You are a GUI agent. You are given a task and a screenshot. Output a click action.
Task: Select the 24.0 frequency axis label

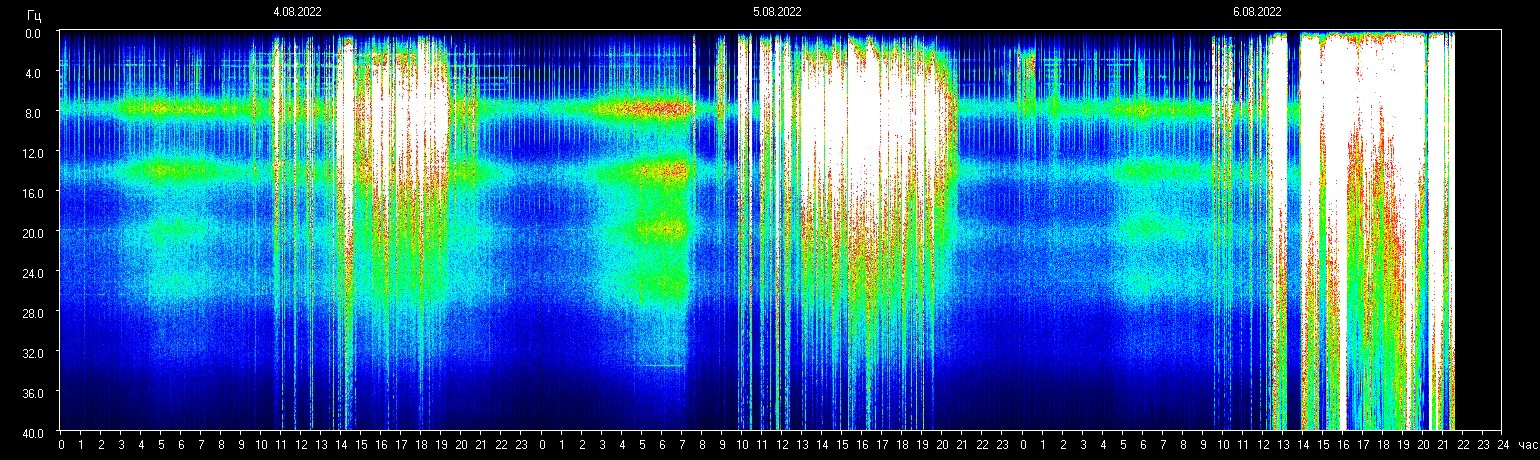pos(31,272)
